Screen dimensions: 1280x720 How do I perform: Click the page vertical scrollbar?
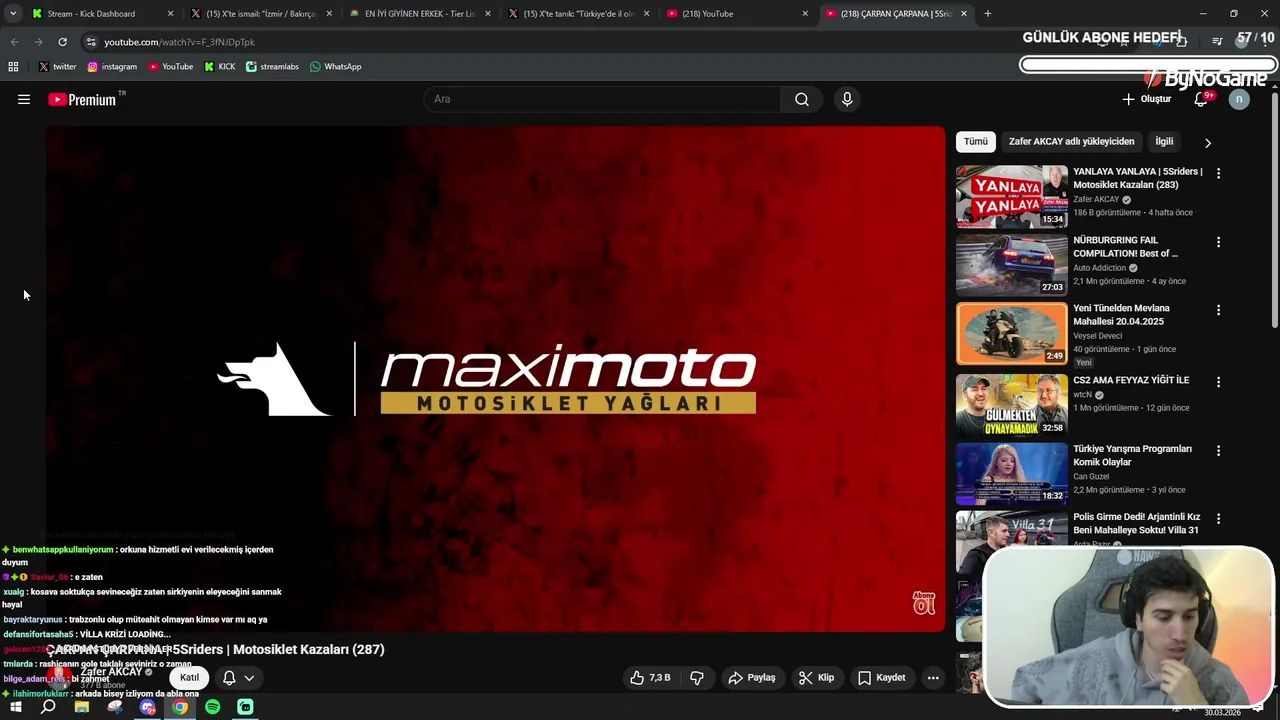pos(1274,210)
